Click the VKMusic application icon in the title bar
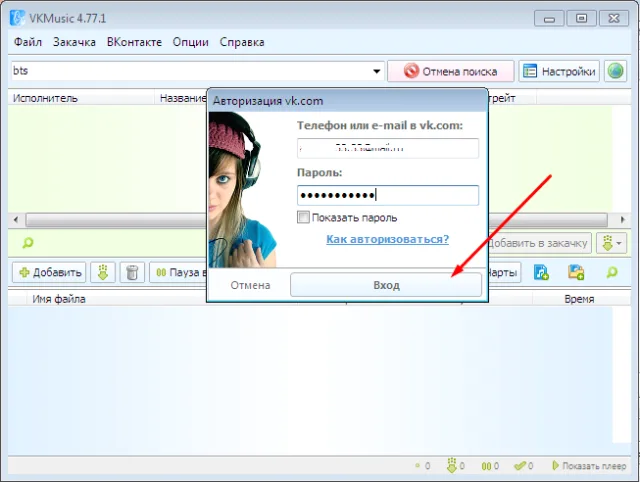Image resolution: width=640 pixels, height=482 pixels. pos(17,18)
